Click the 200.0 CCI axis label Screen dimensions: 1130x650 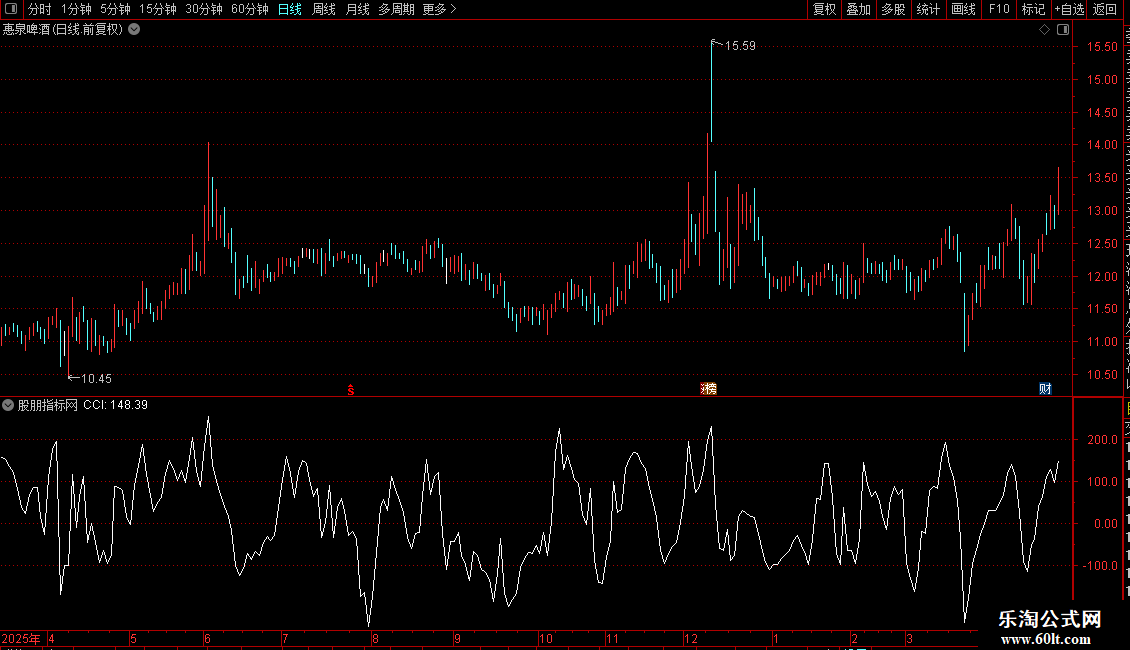[x=1102, y=440]
